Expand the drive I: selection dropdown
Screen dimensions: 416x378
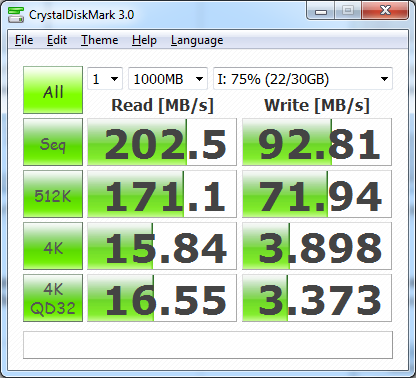[x=303, y=79]
